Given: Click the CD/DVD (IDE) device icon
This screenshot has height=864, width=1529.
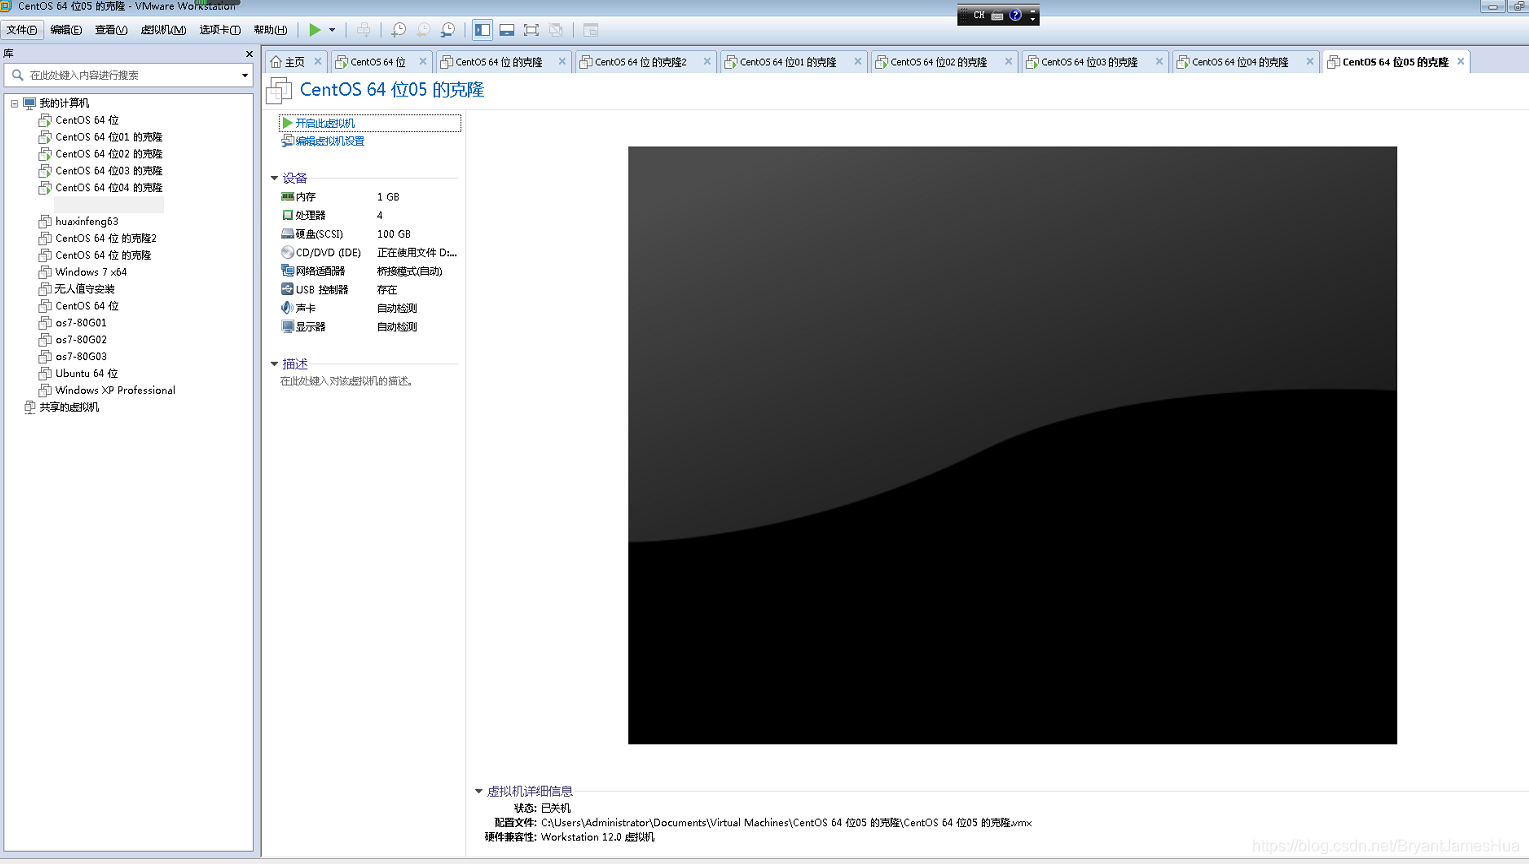Looking at the screenshot, I should click(x=287, y=252).
